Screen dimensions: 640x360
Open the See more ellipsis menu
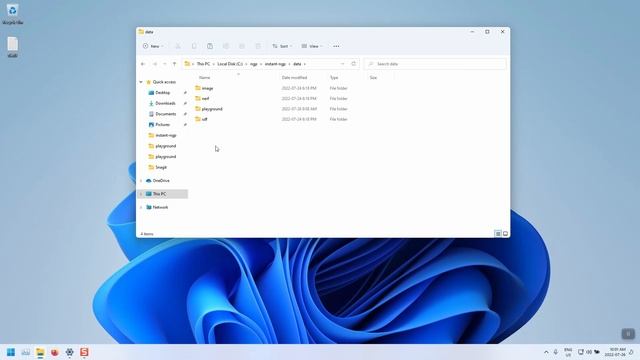336,46
